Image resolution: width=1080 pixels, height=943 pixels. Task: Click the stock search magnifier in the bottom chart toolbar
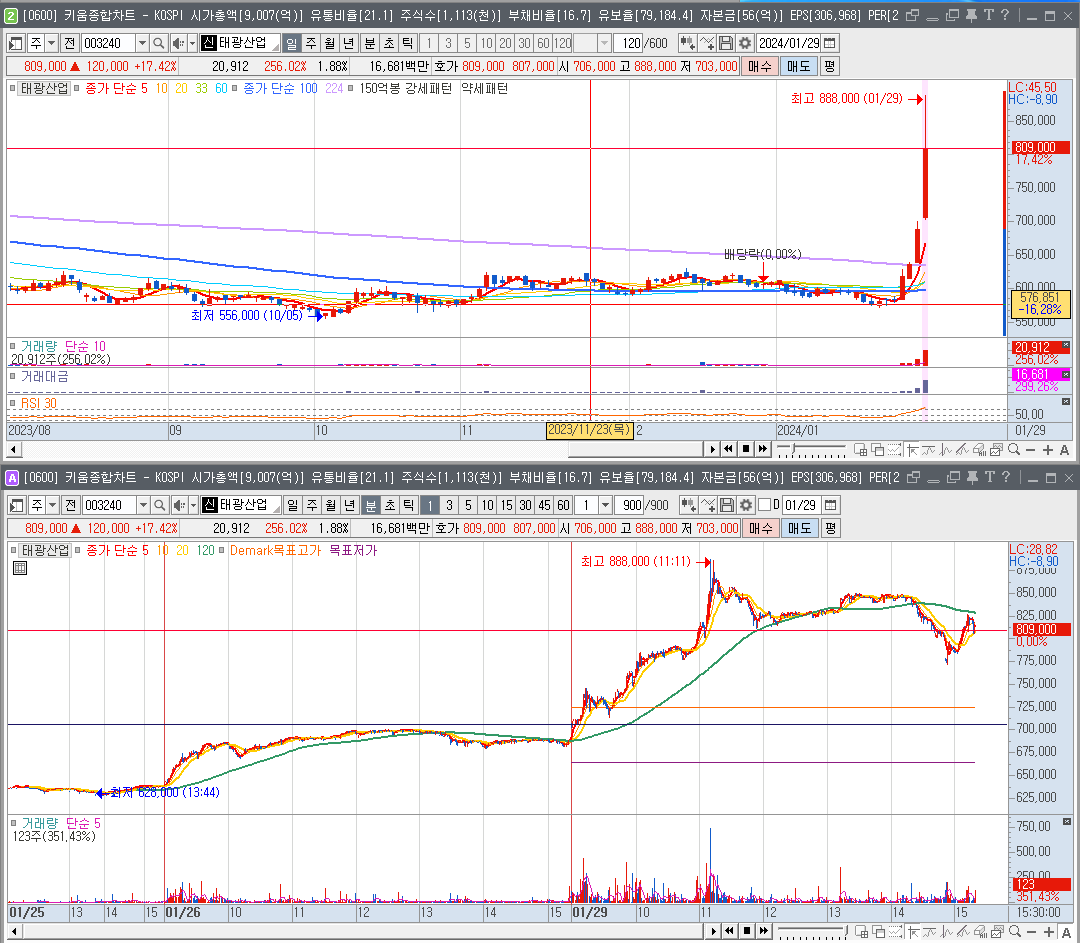(160, 506)
